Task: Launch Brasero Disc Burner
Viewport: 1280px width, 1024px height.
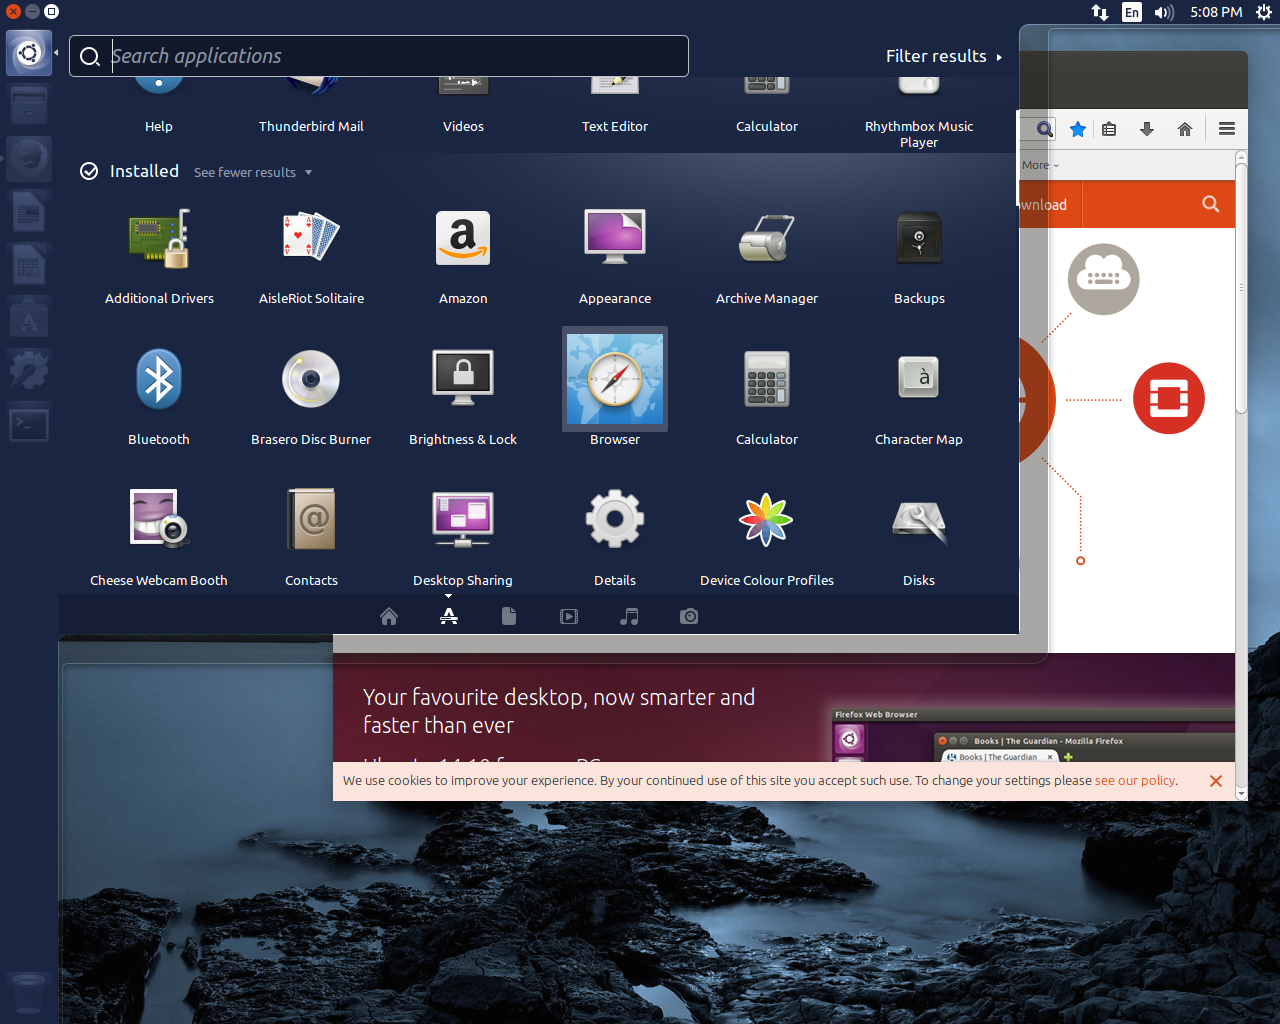Action: click(311, 380)
